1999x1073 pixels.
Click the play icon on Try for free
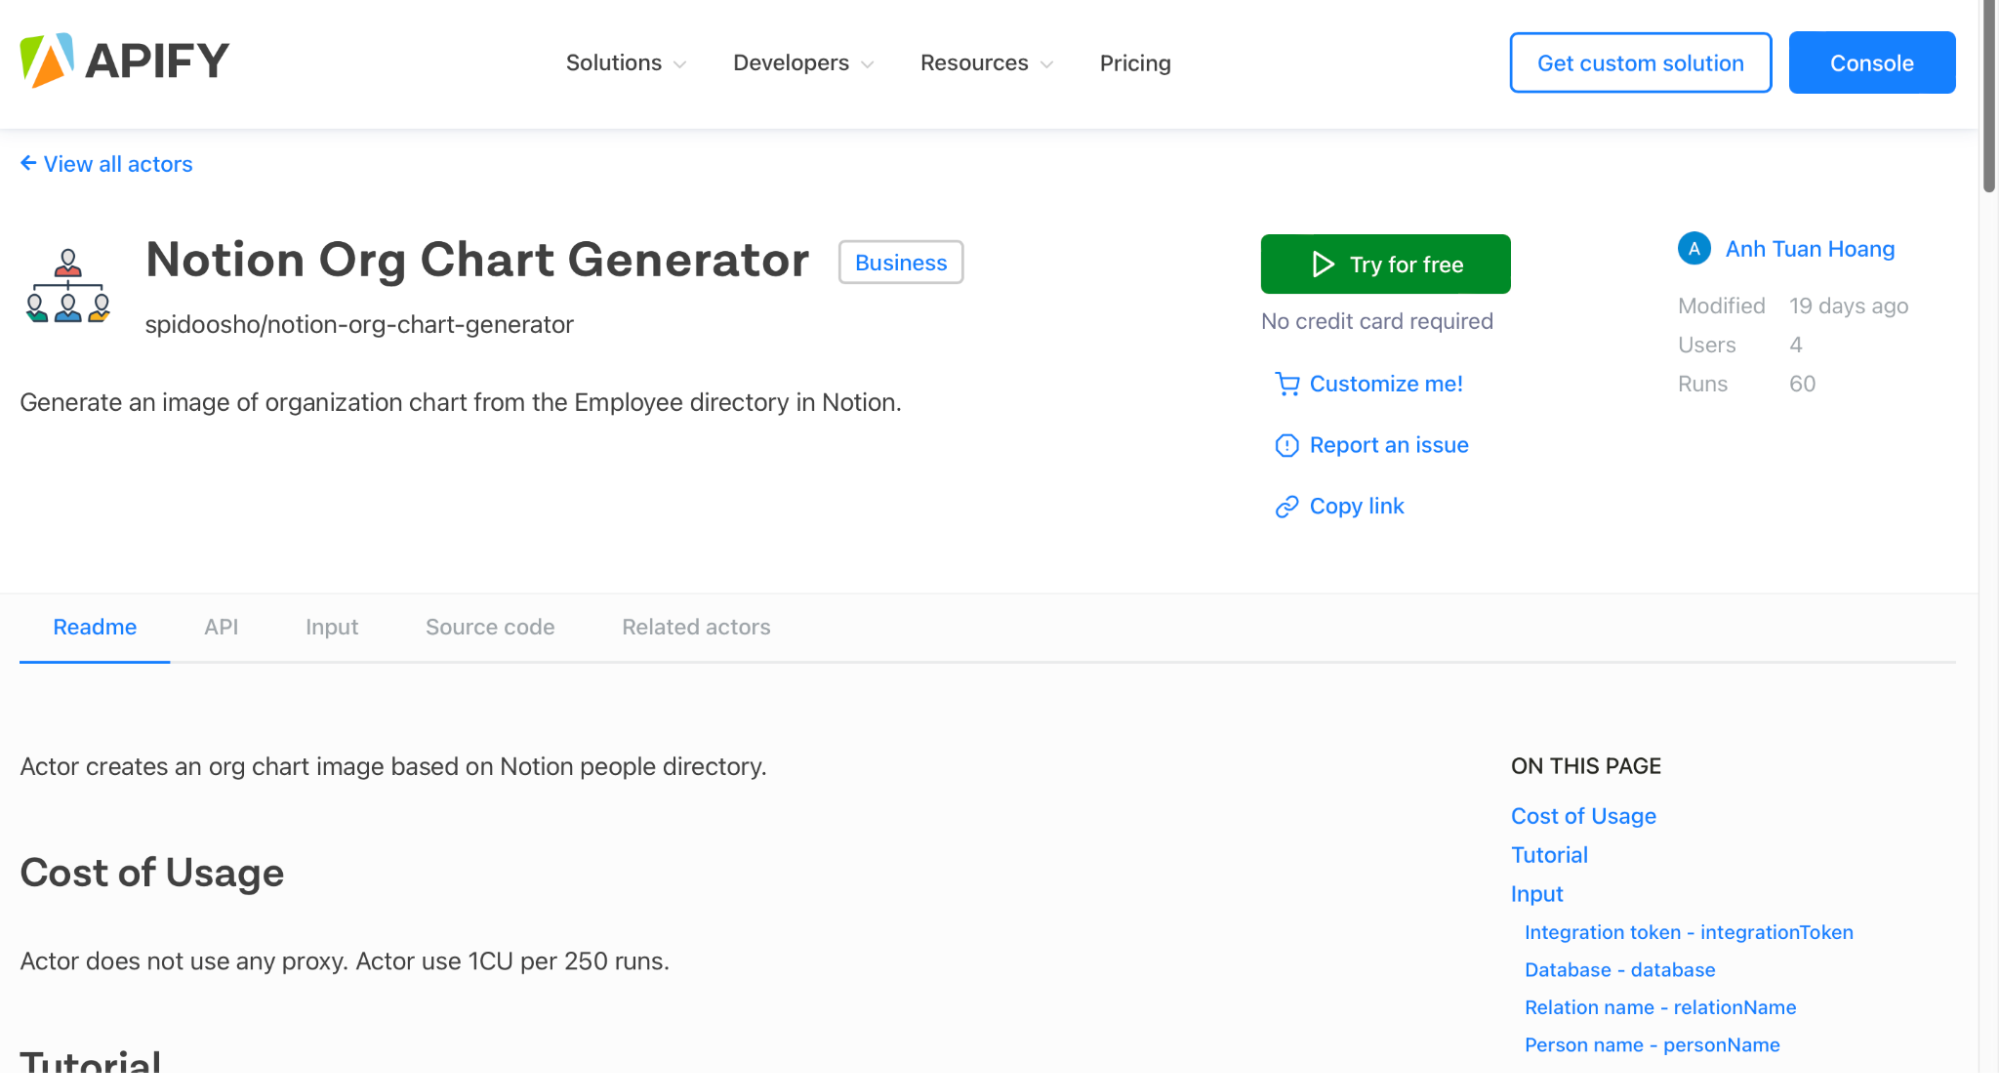coord(1322,264)
